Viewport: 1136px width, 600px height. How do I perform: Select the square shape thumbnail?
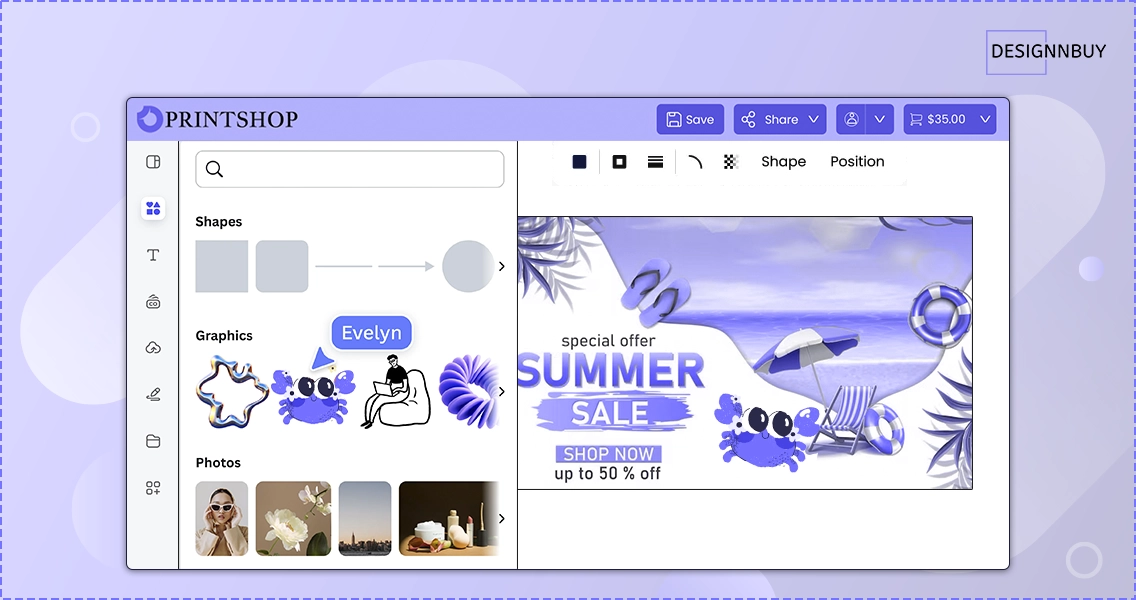222,267
